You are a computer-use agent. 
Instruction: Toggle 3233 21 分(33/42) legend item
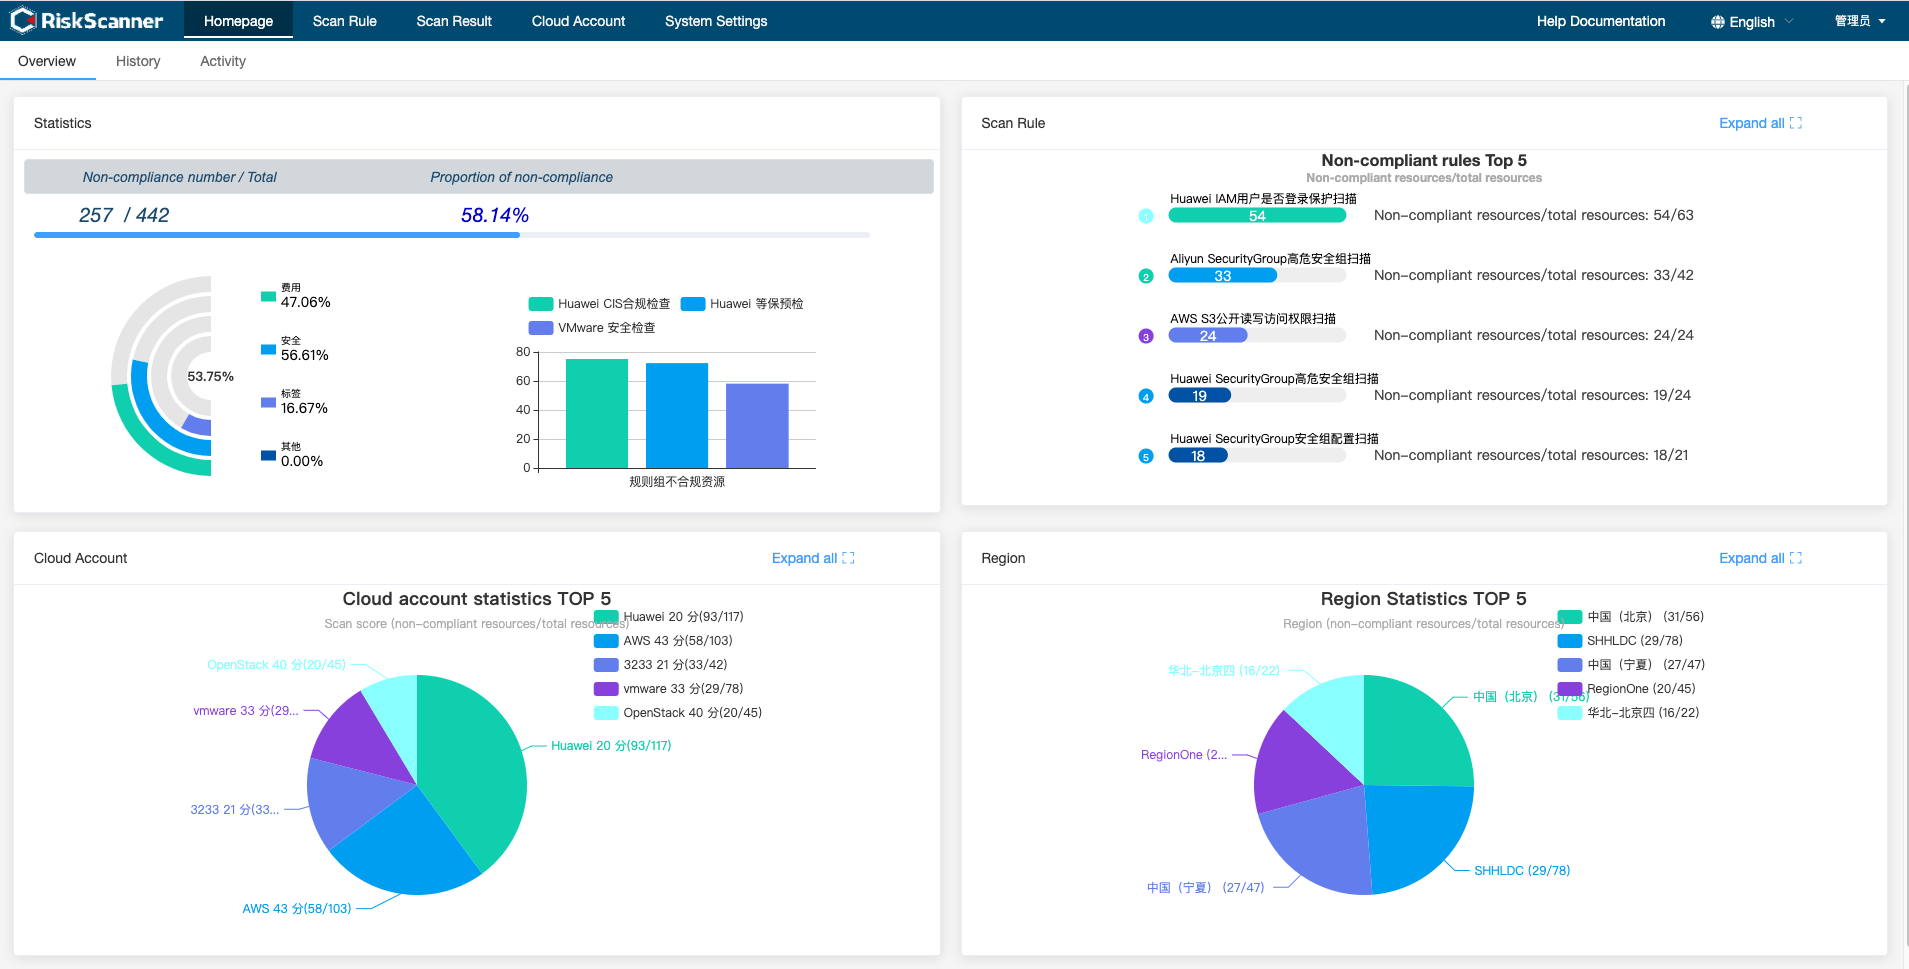(661, 665)
